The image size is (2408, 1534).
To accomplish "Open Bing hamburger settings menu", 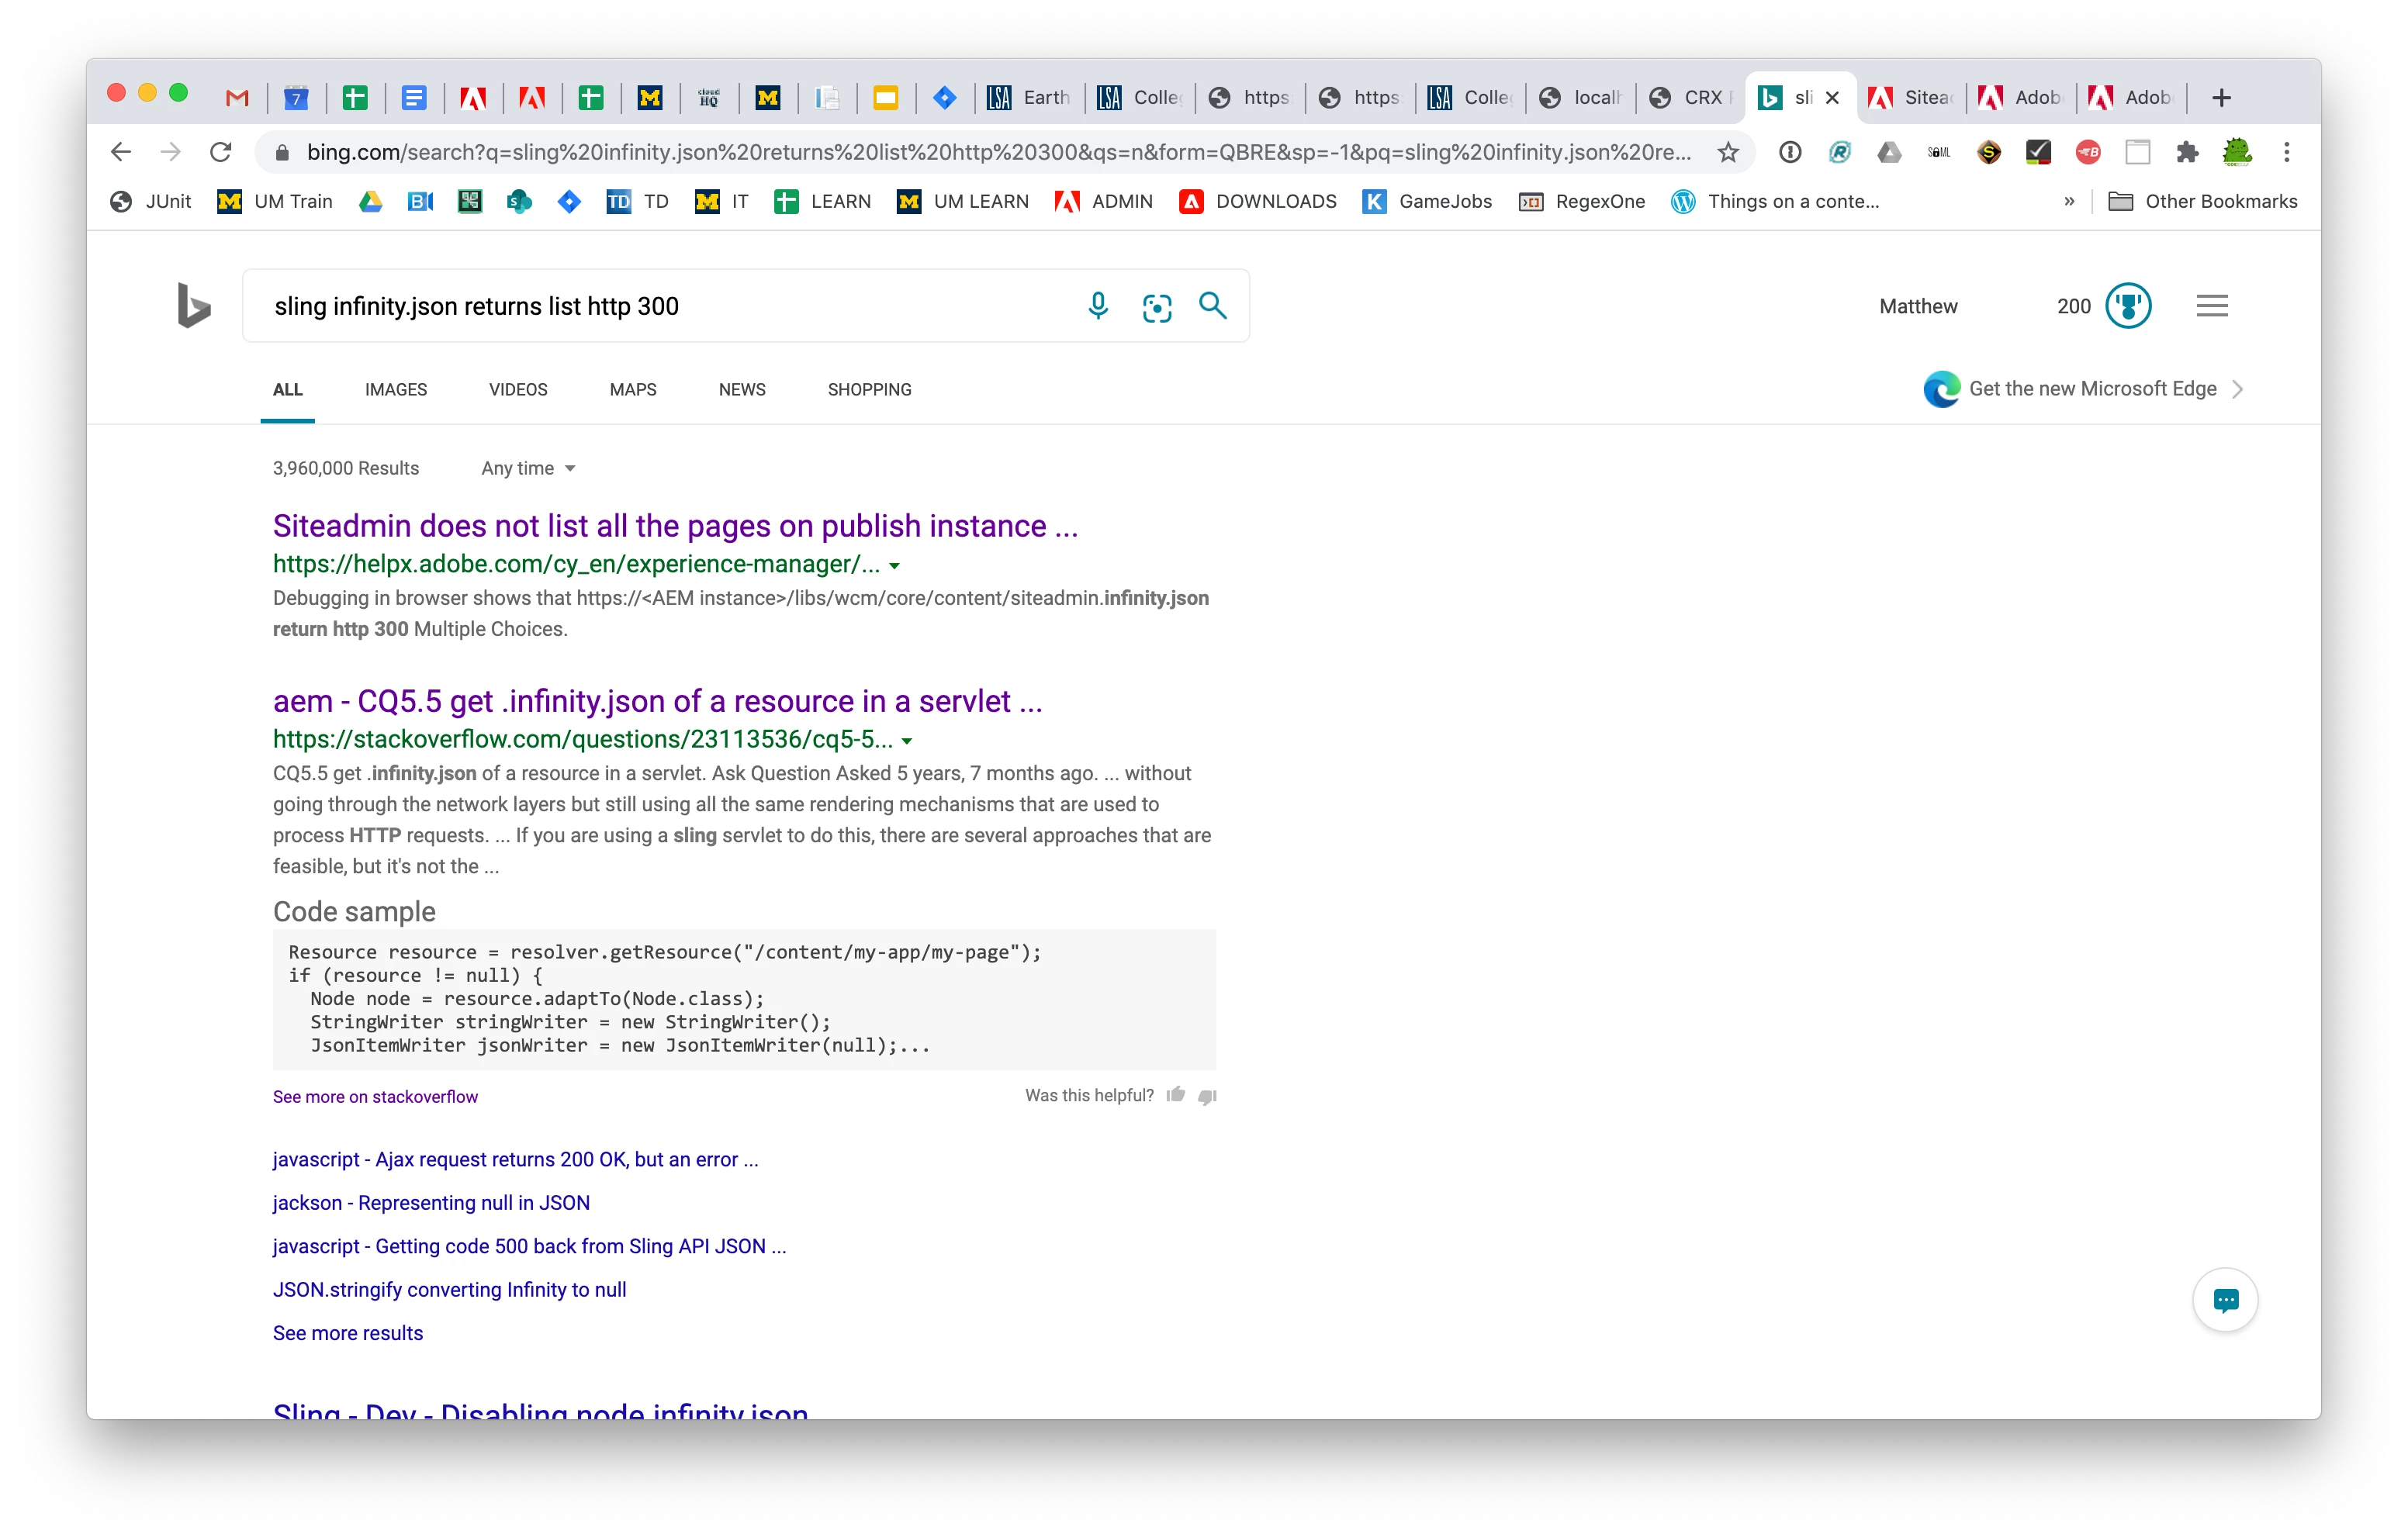I will point(2211,306).
